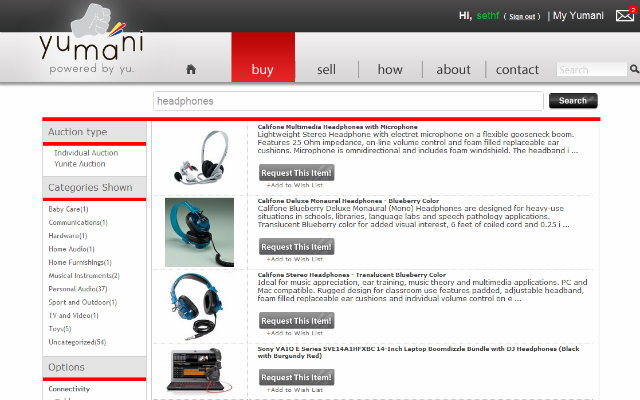This screenshot has height=400, width=640.
Task: Open the mail envelope notifications icon
Action: [625, 15]
